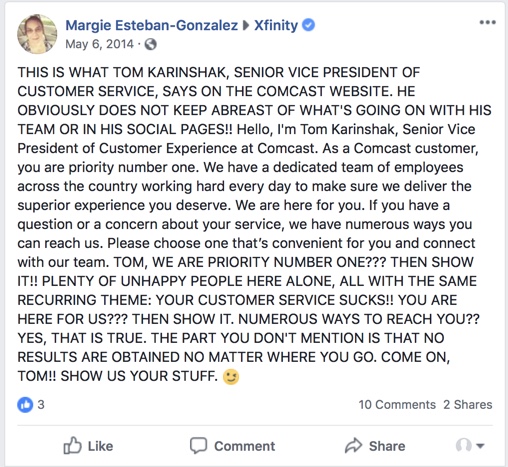
Task: Click the arrow Share icon
Action: 354,446
